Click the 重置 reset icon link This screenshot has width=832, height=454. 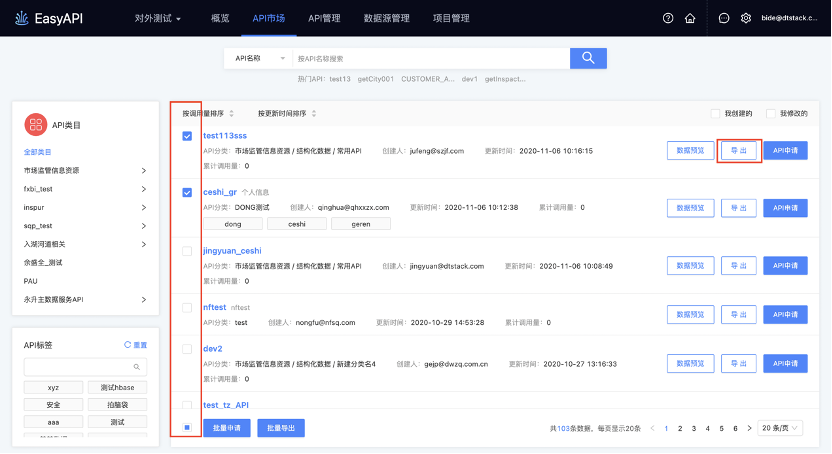(x=135, y=345)
